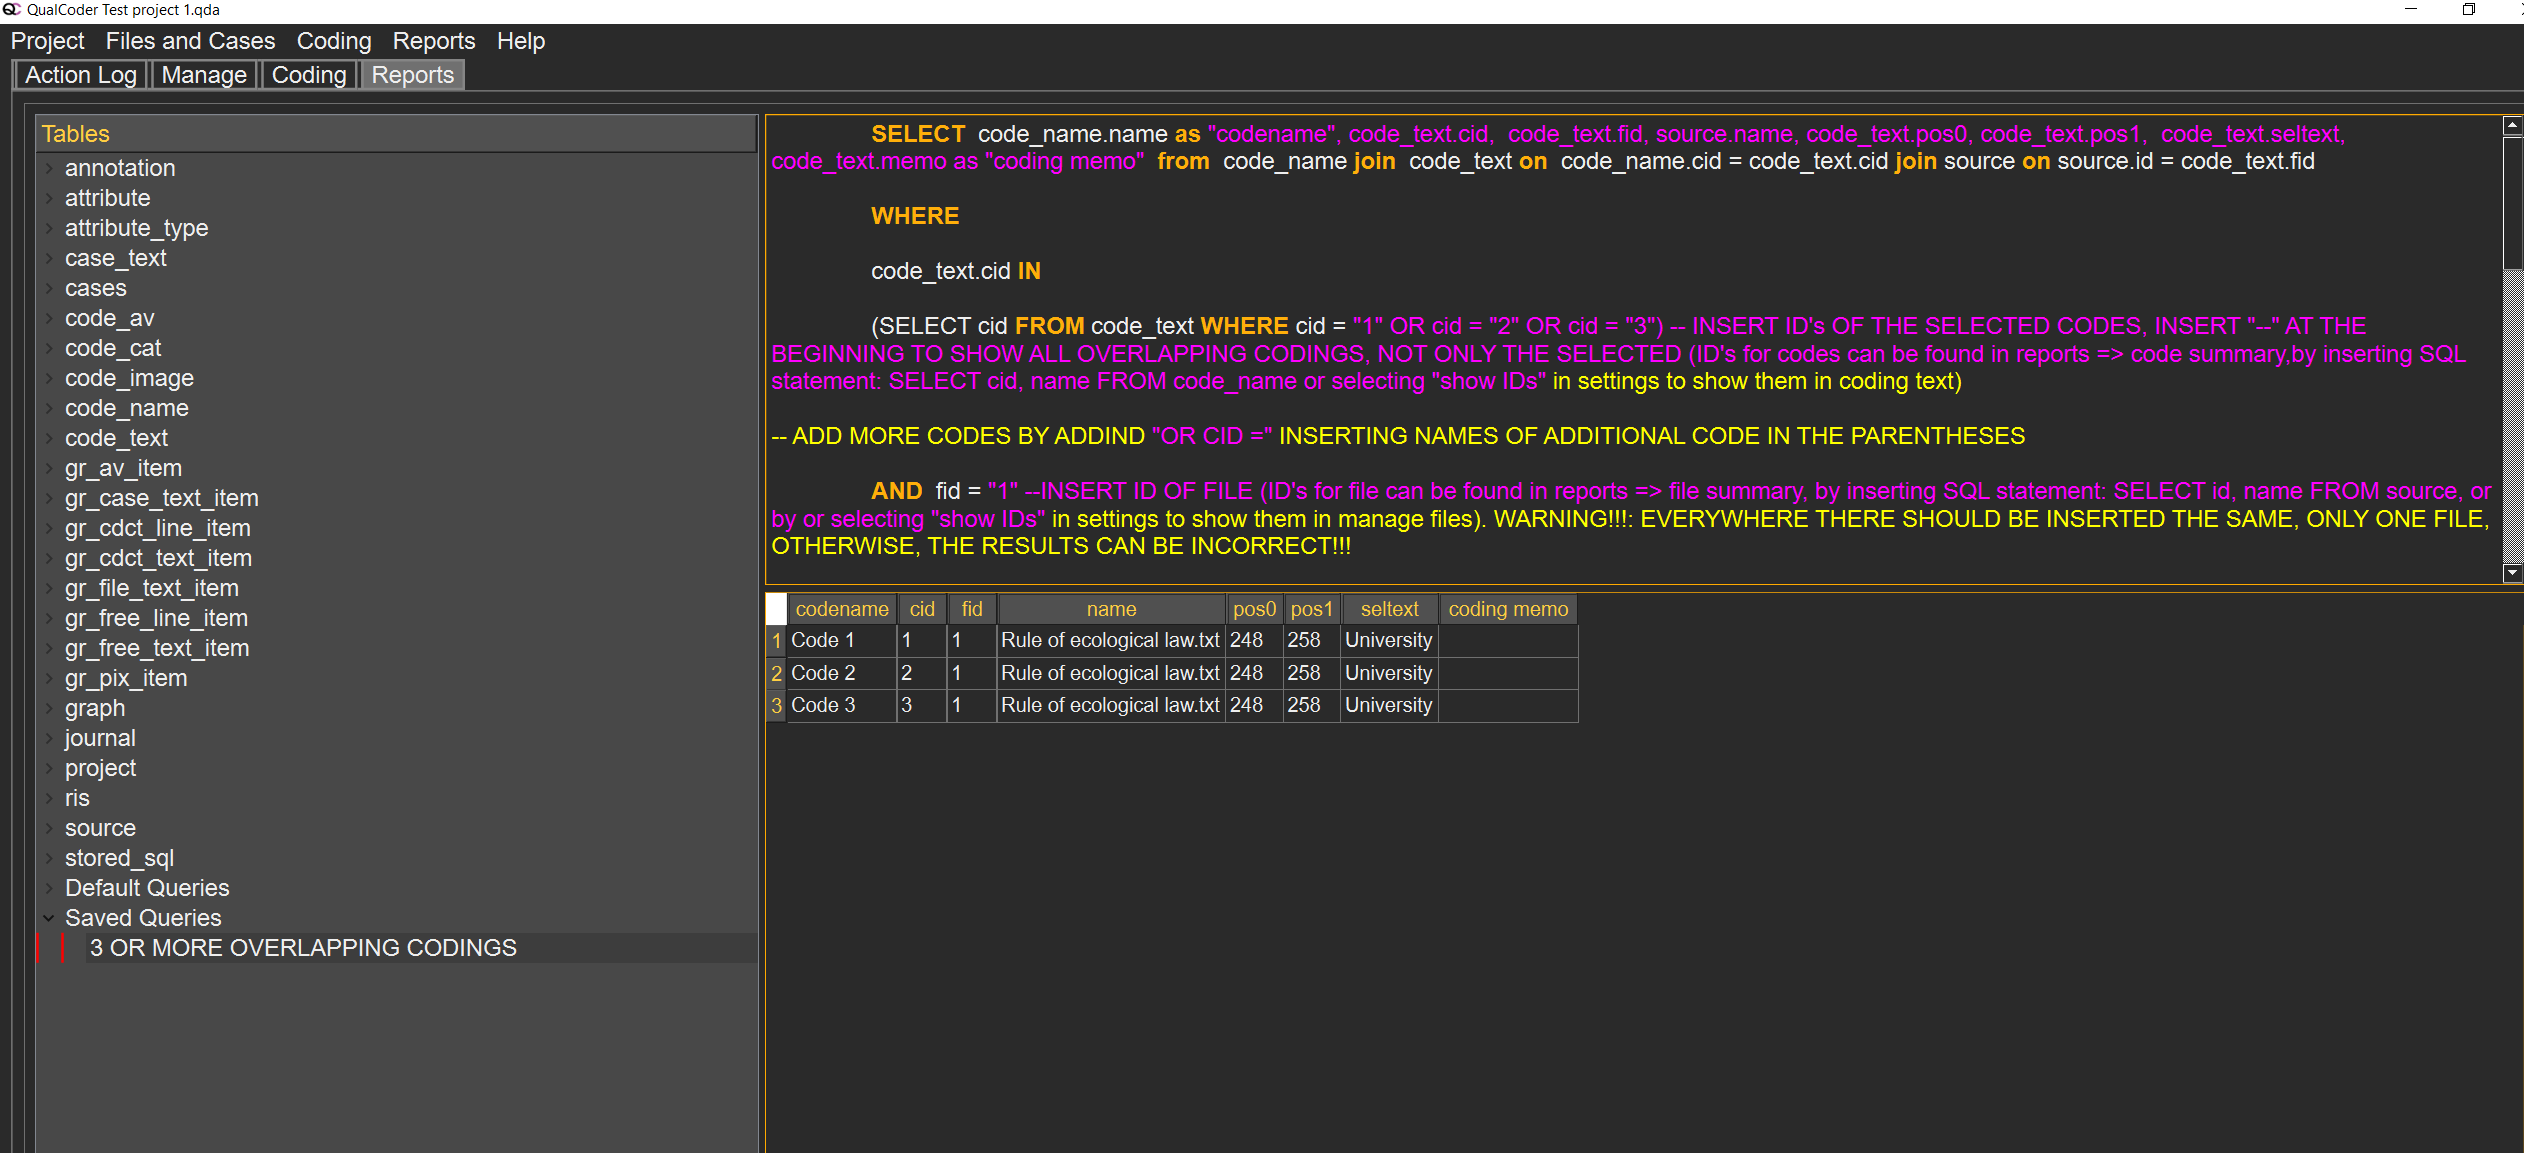Collapse the Saved Queries section
This screenshot has width=2524, height=1153.
tap(48, 918)
